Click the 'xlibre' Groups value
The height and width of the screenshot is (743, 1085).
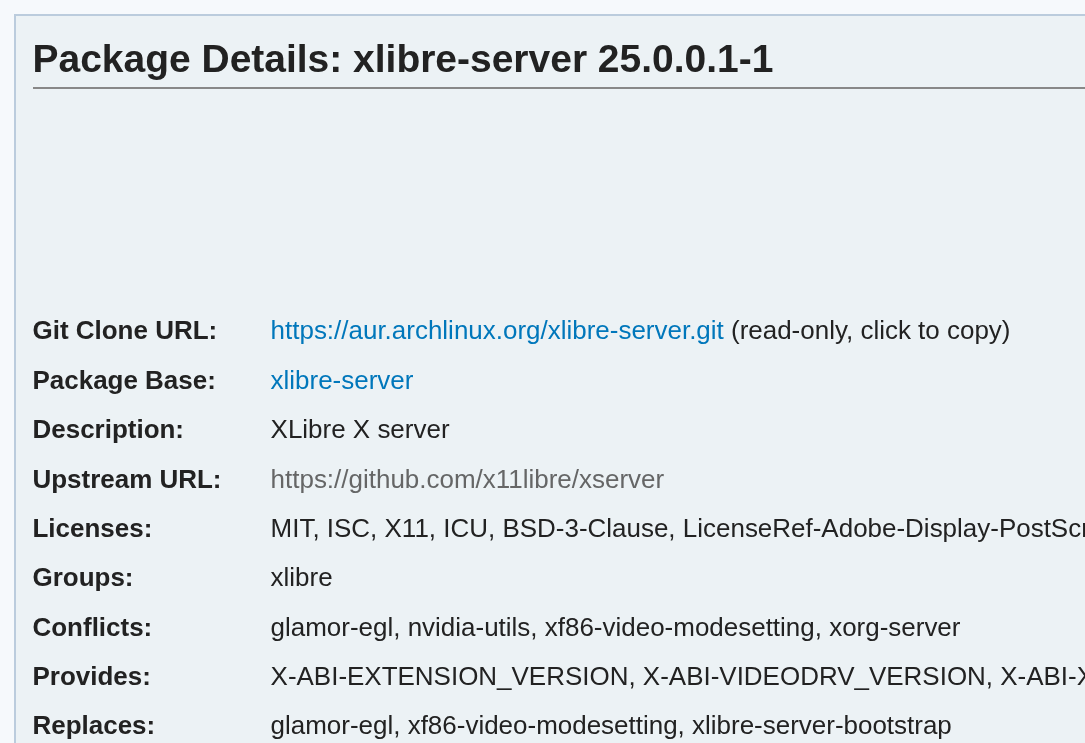[x=301, y=578]
